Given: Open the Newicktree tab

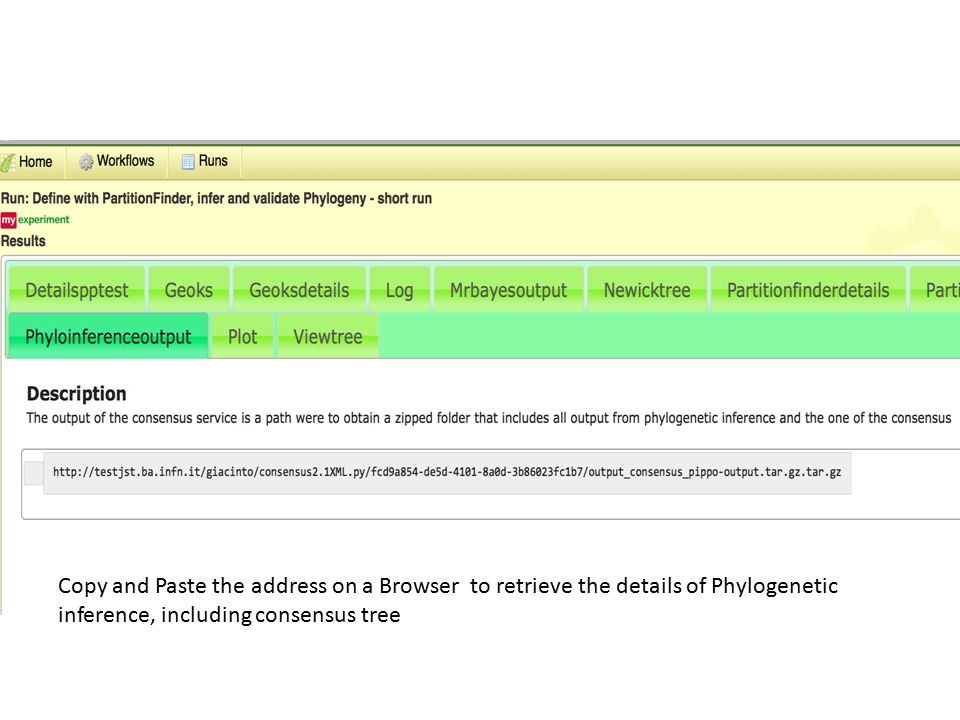Looking at the screenshot, I should [x=647, y=290].
